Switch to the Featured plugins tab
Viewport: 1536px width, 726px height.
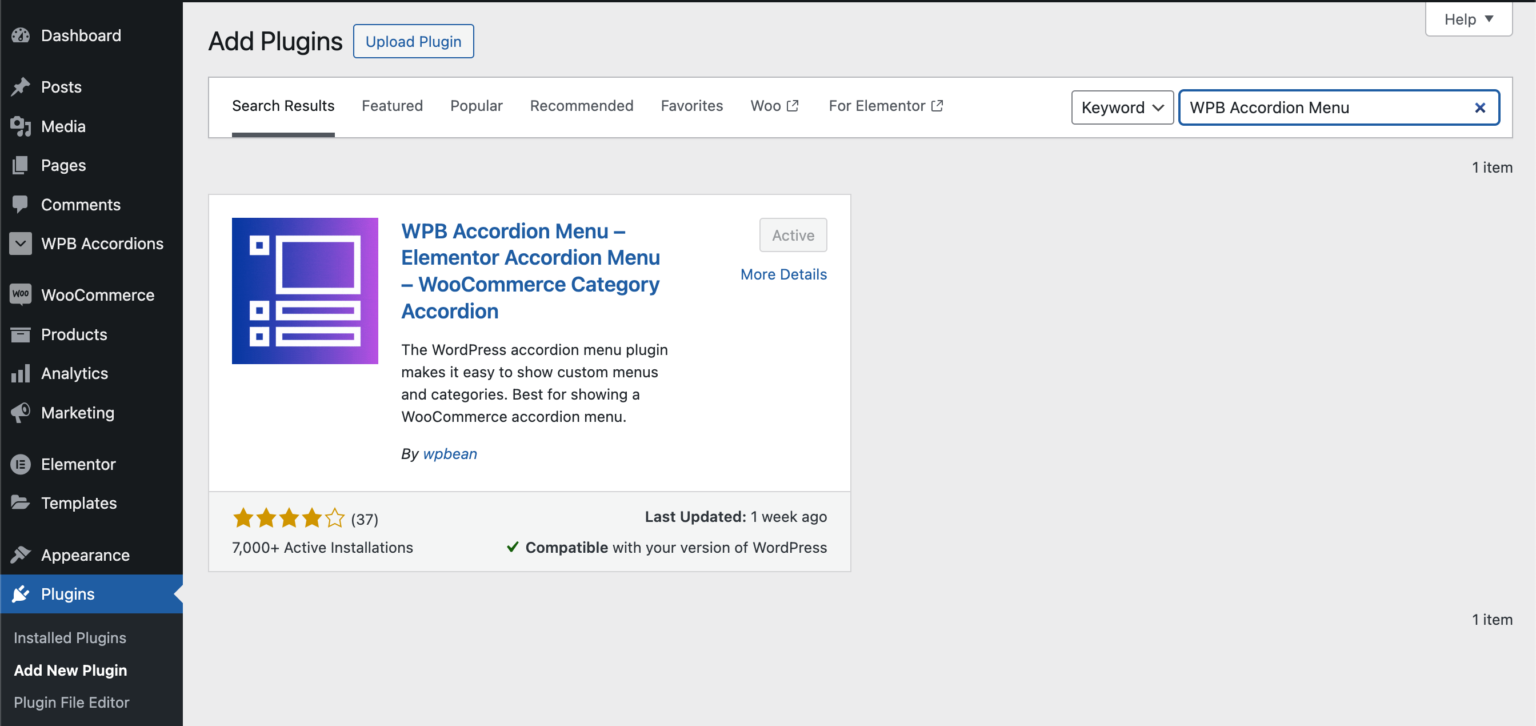point(392,105)
